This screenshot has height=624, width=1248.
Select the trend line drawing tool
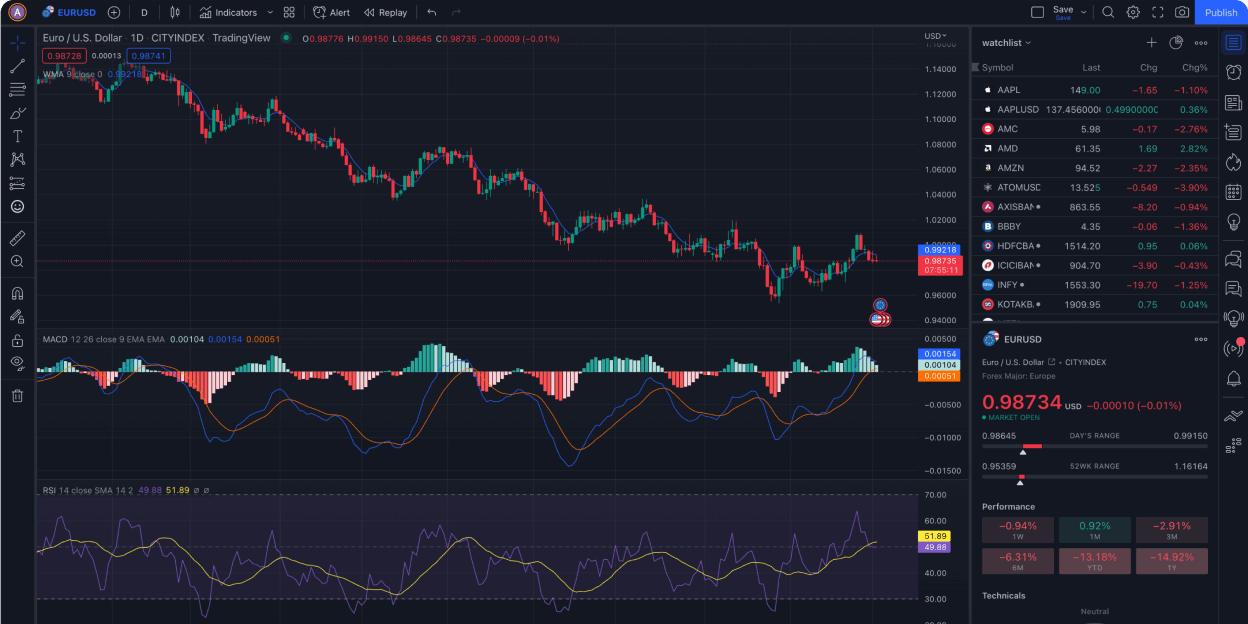click(x=17, y=66)
